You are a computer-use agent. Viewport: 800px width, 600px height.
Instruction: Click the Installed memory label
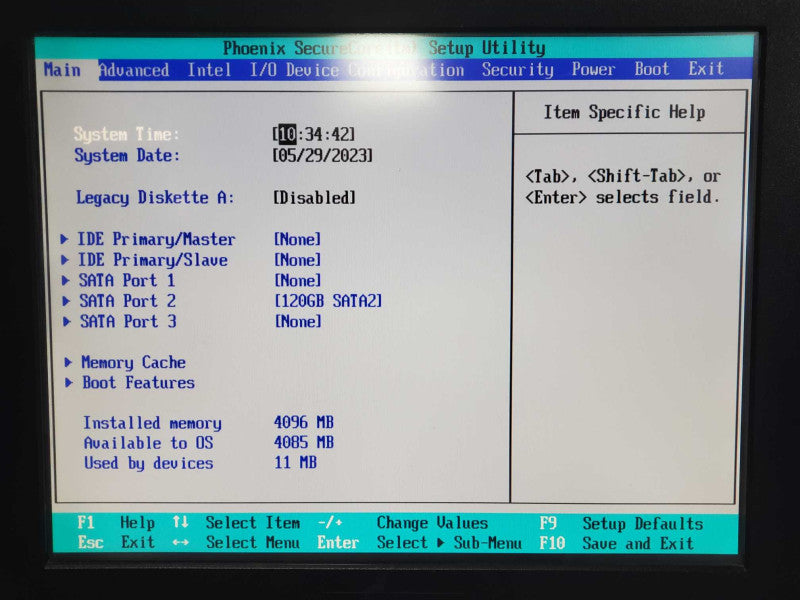click(153, 423)
